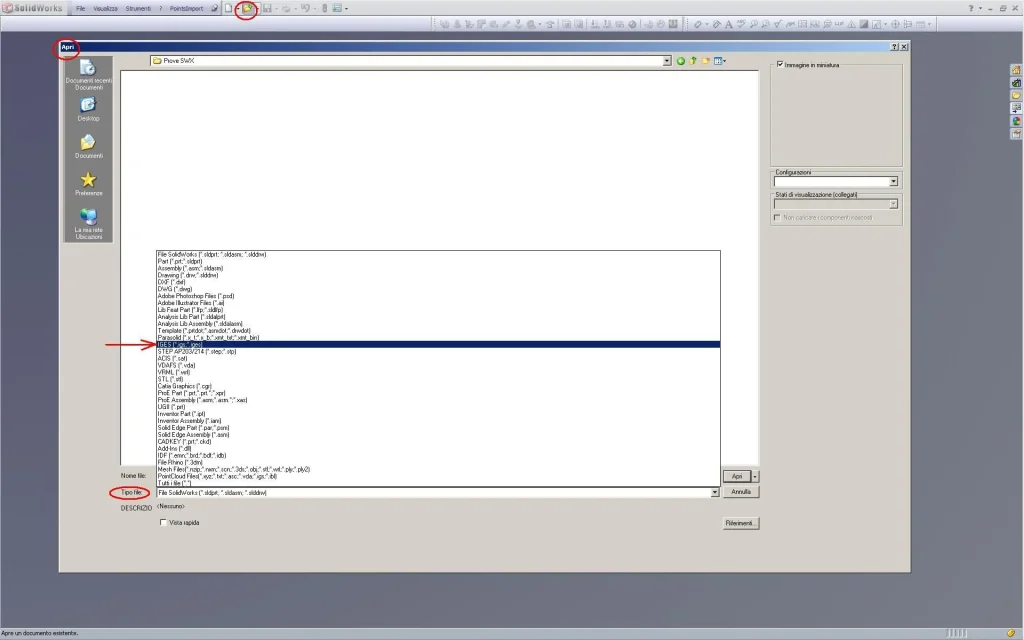This screenshot has width=1024, height=640.
Task: Select Solid Edge Assembly file type
Action: (438, 435)
